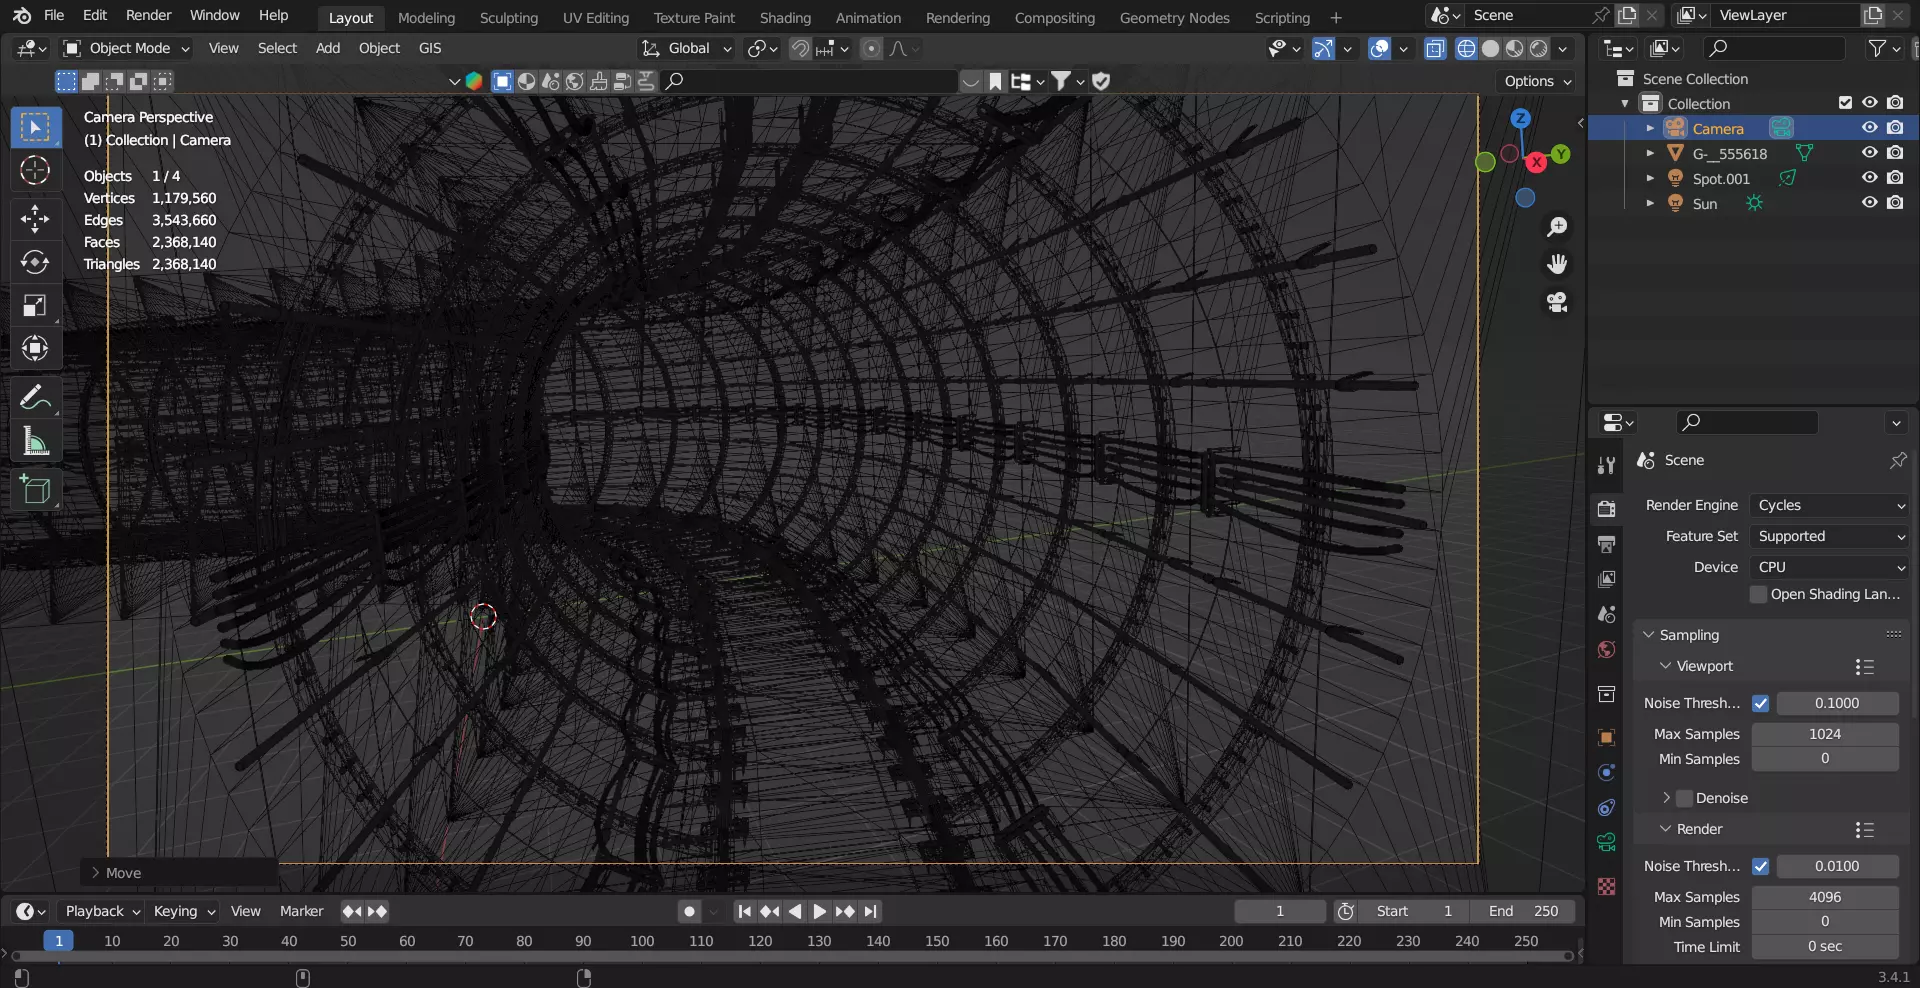Image resolution: width=1920 pixels, height=988 pixels.
Task: Open the Edit menu
Action: click(x=95, y=15)
